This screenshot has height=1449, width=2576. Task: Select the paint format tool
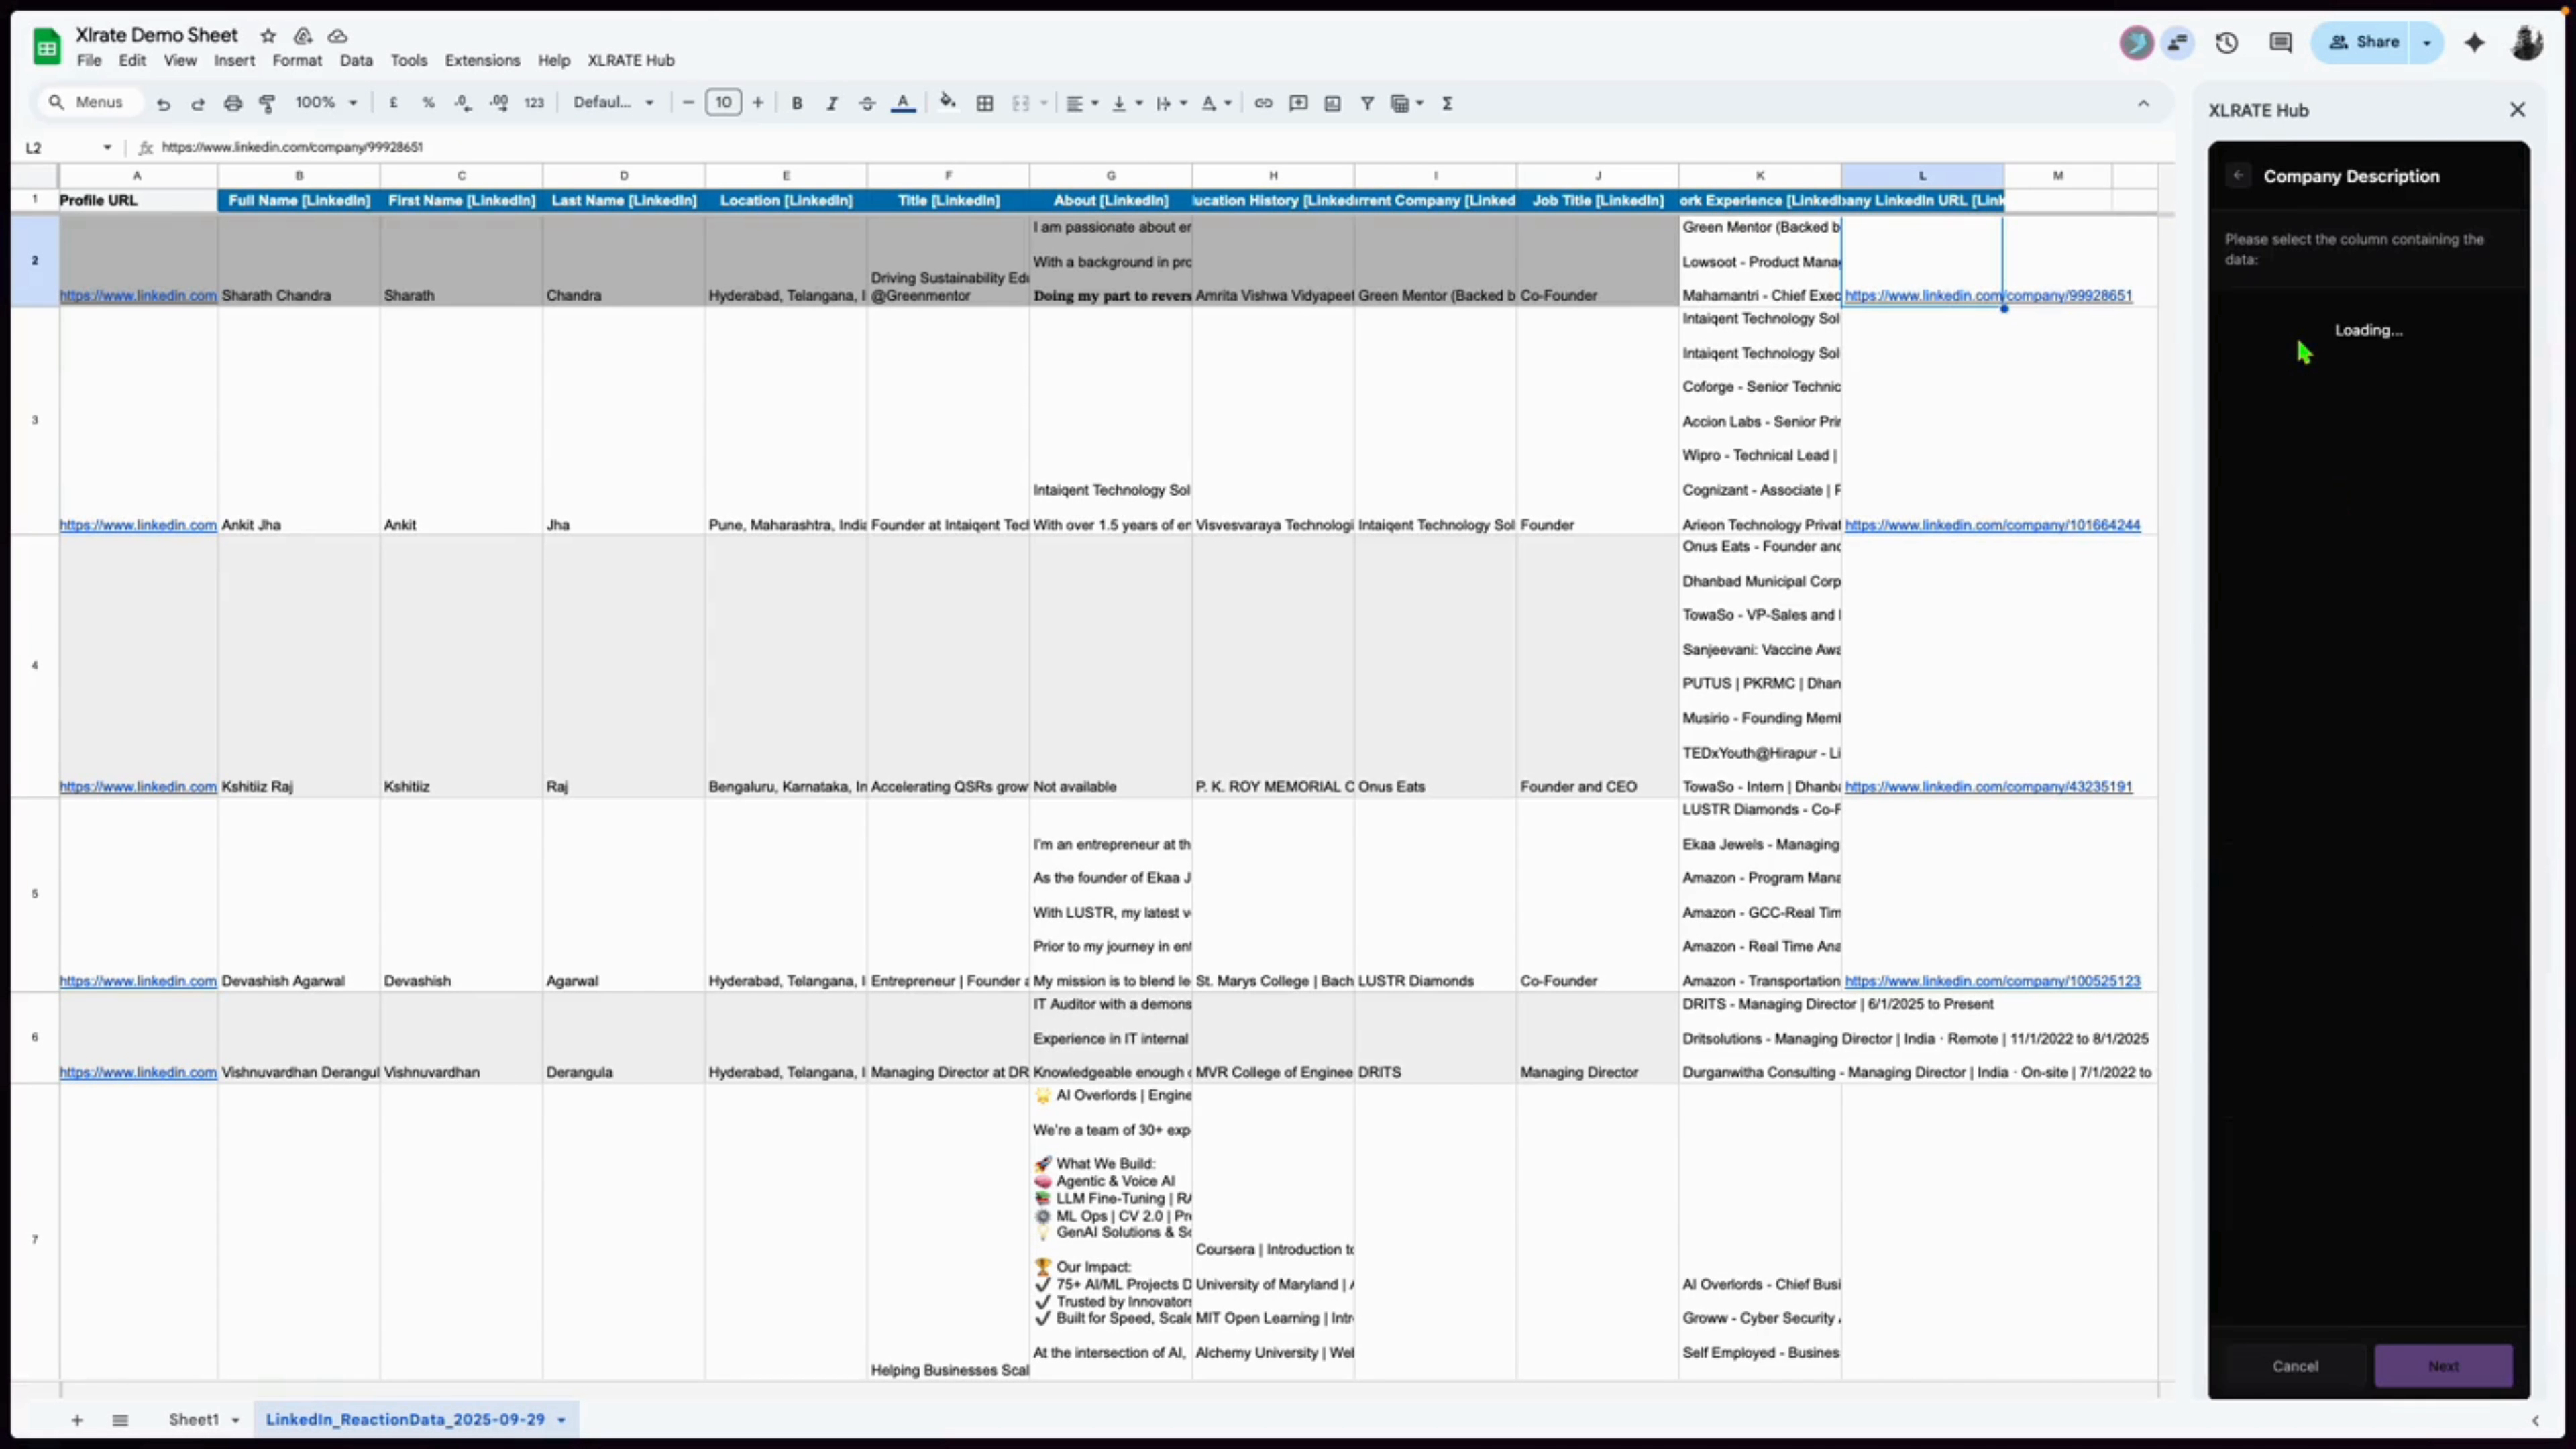[267, 103]
